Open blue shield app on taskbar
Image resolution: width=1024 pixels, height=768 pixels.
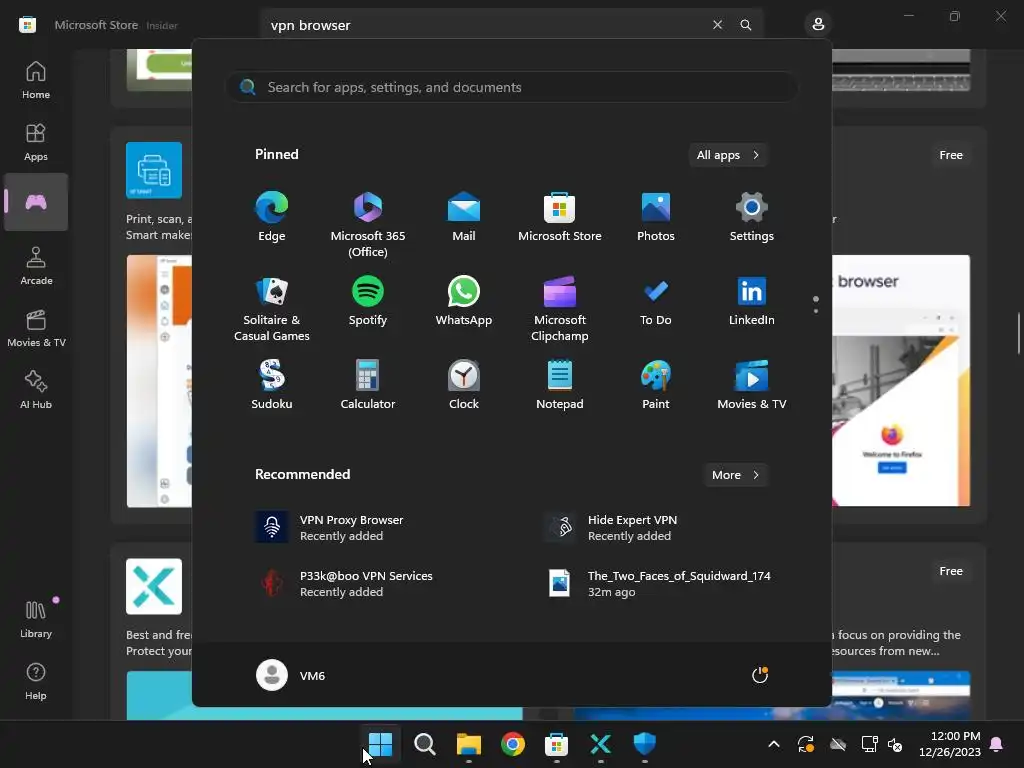(645, 744)
